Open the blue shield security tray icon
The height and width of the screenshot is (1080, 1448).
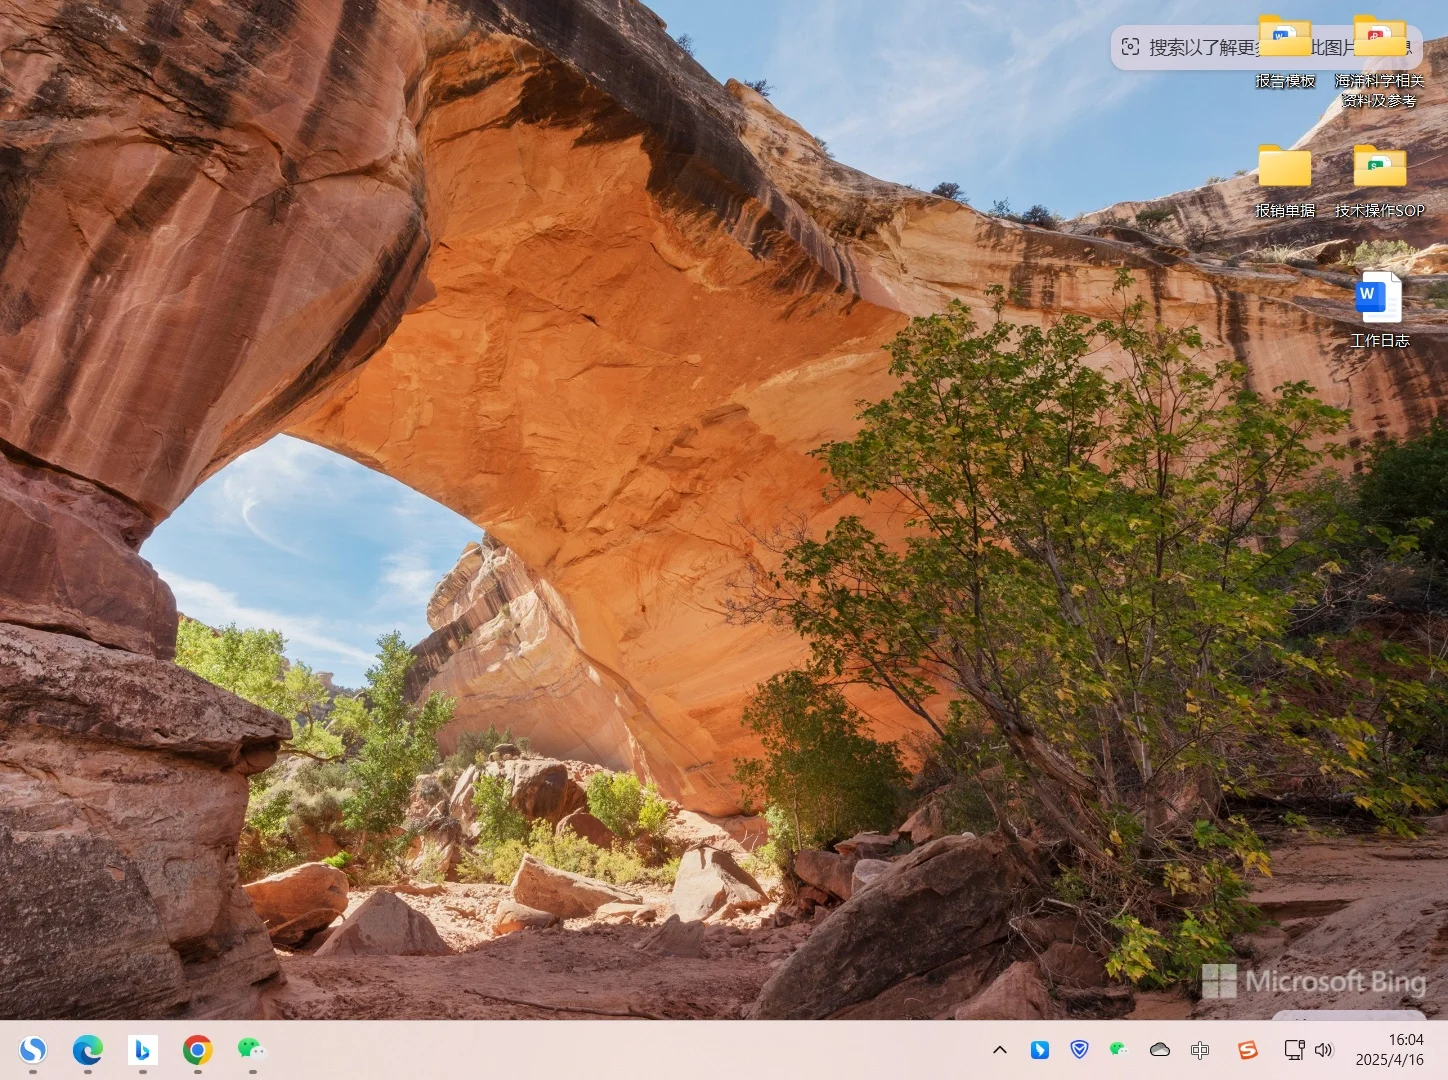pyautogui.click(x=1079, y=1050)
